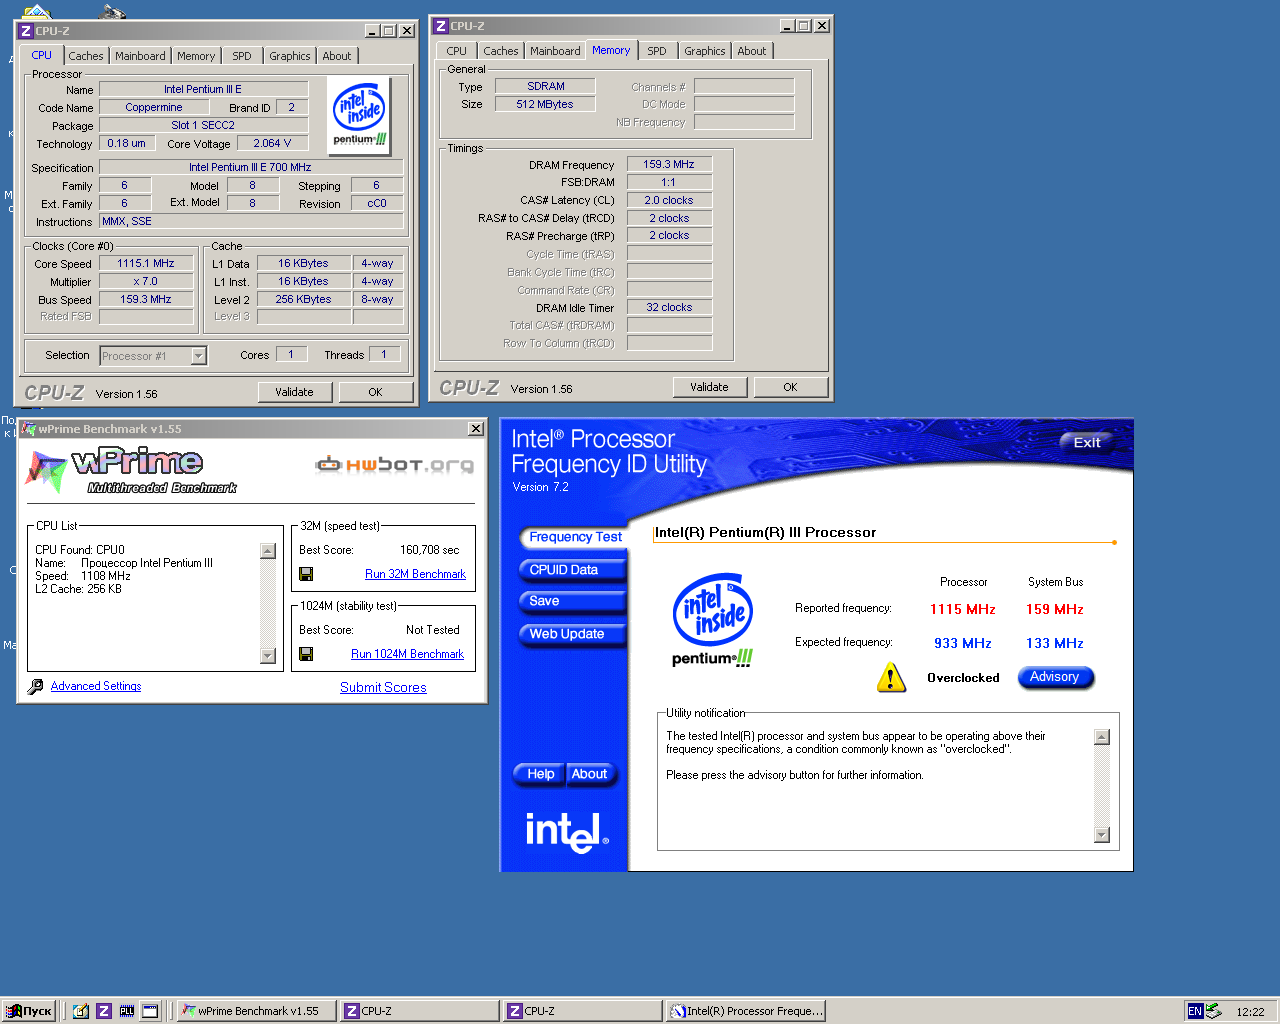Screen dimensions: 1280x1024
Task: Switch to the CPU tab in the right CPU-Z window
Action: click(x=457, y=51)
